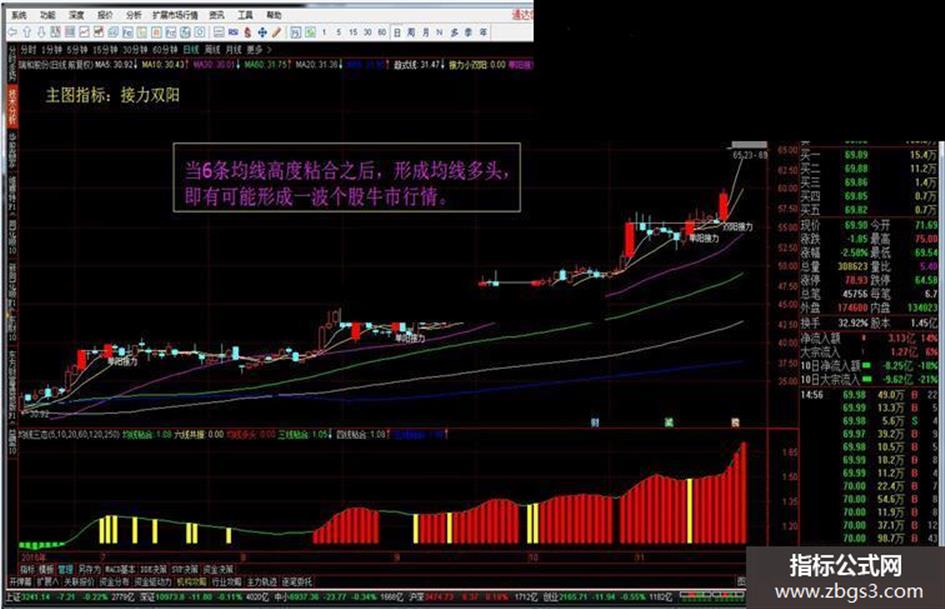The height and width of the screenshot is (609, 945).
Task: Open the 资讯 menu
Action: click(x=216, y=15)
